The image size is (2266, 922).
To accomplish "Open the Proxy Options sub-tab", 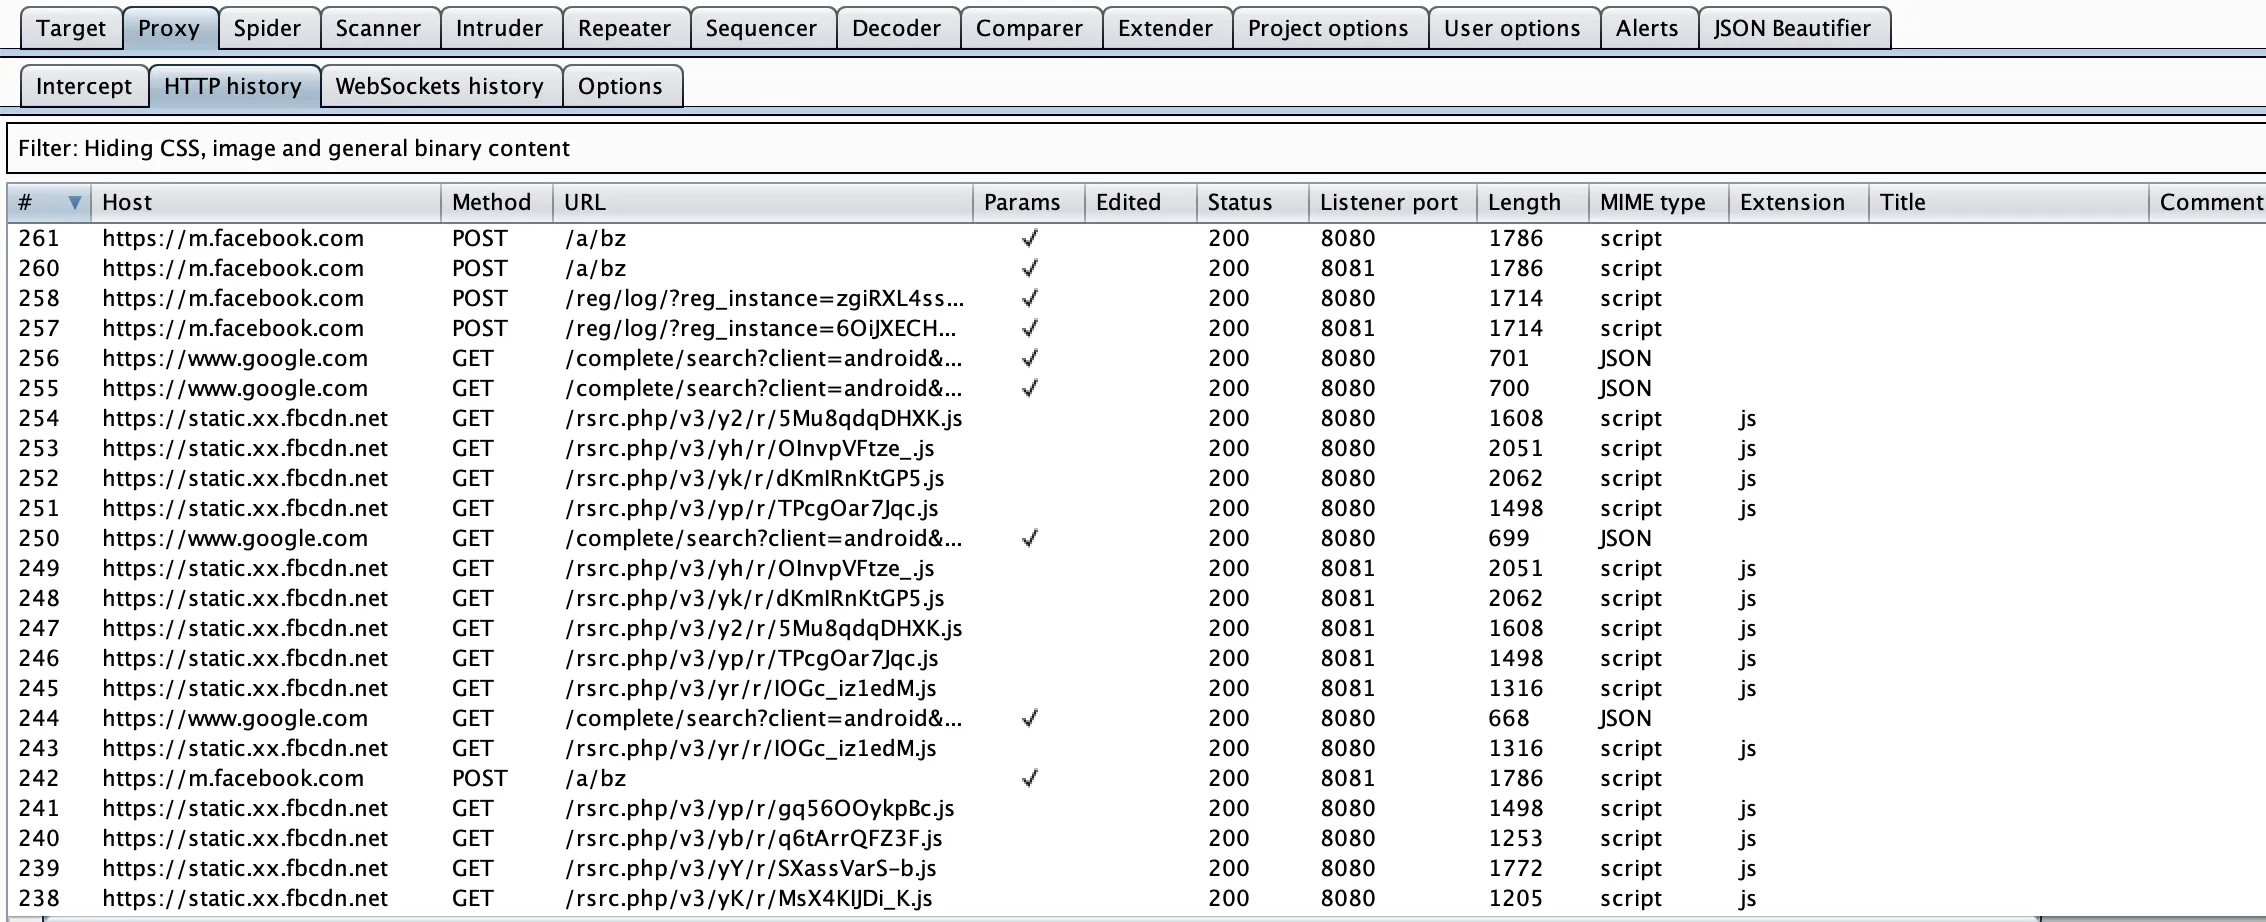I will tap(622, 86).
